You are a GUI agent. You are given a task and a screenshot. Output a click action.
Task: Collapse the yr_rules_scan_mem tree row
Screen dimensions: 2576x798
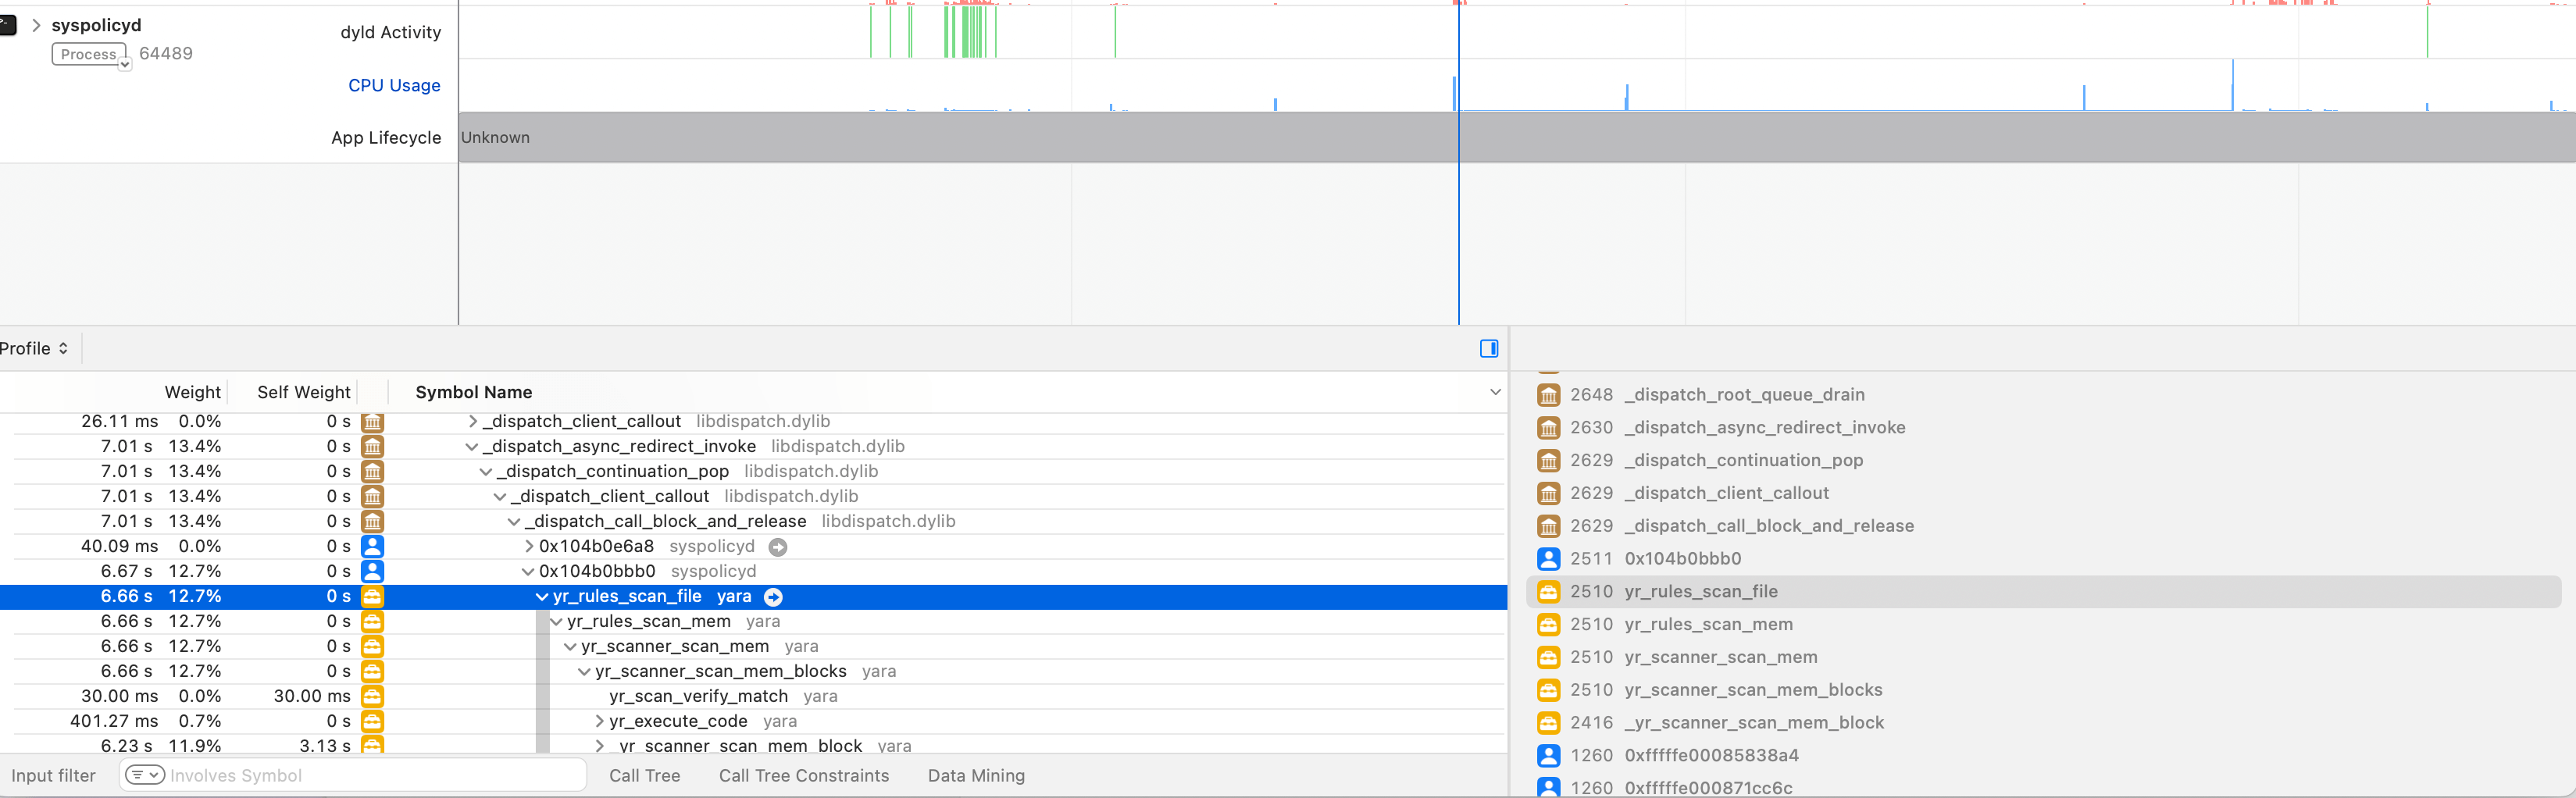(x=556, y=621)
